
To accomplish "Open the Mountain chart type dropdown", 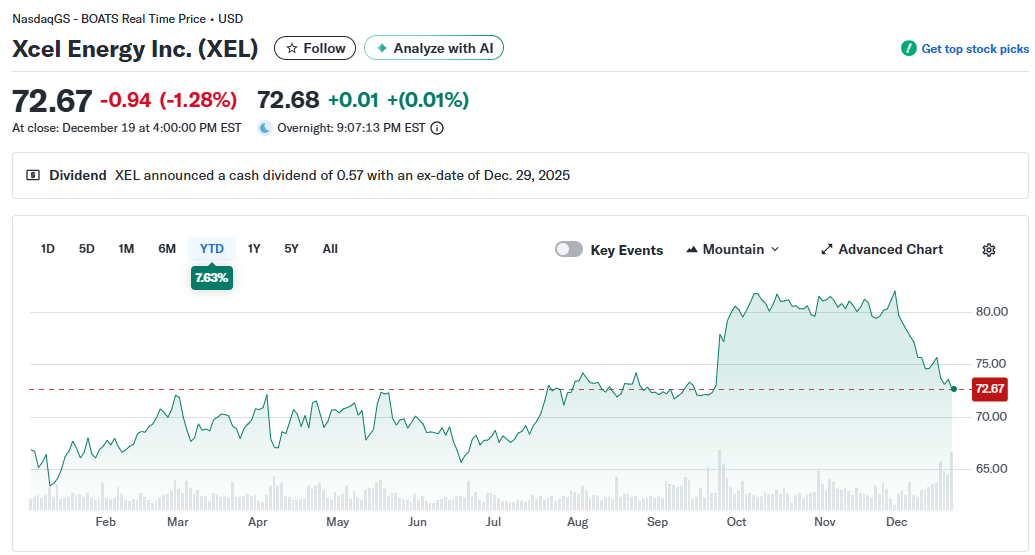I will coord(733,250).
